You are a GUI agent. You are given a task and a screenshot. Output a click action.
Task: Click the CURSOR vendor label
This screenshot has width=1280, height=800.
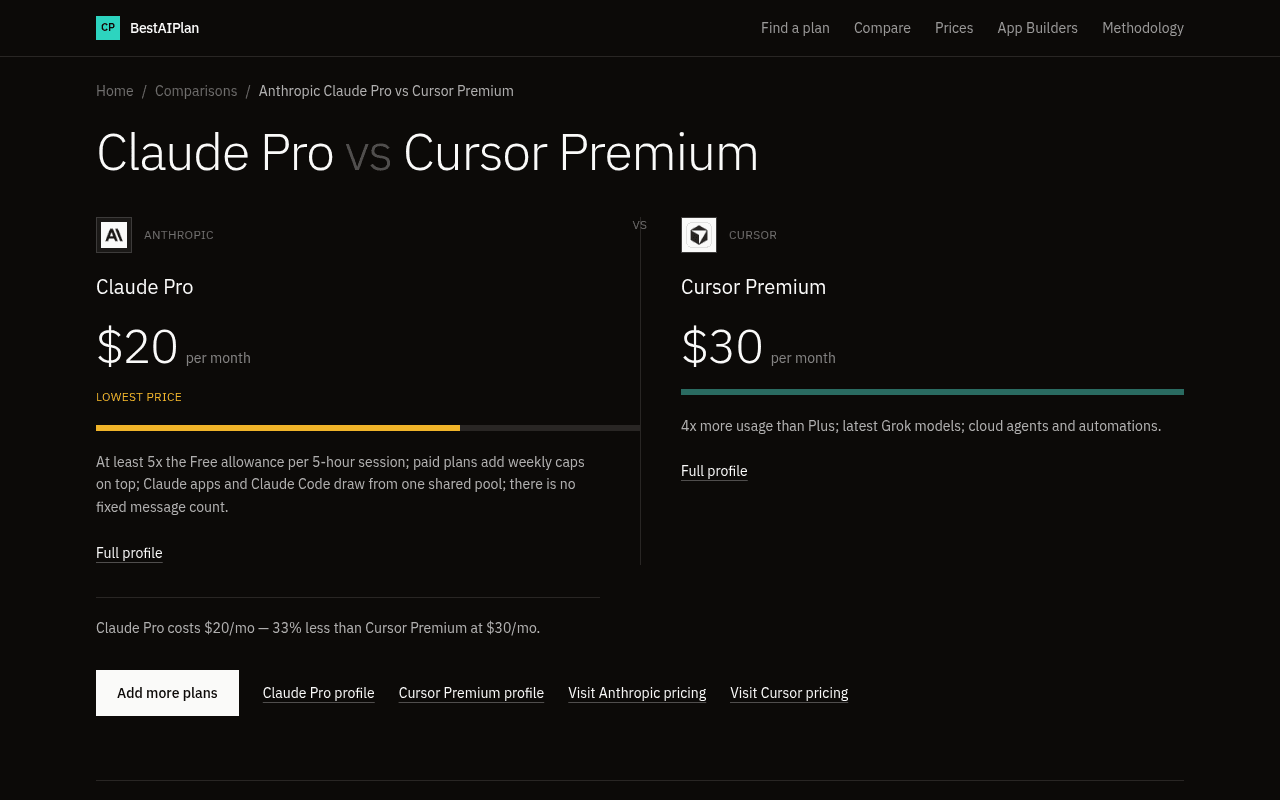click(753, 235)
